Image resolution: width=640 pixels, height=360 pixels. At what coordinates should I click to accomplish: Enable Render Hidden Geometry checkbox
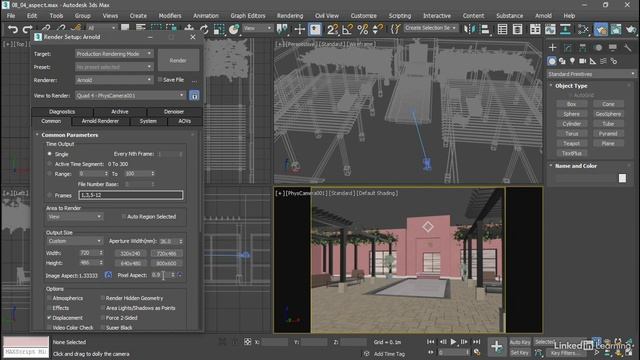point(102,298)
